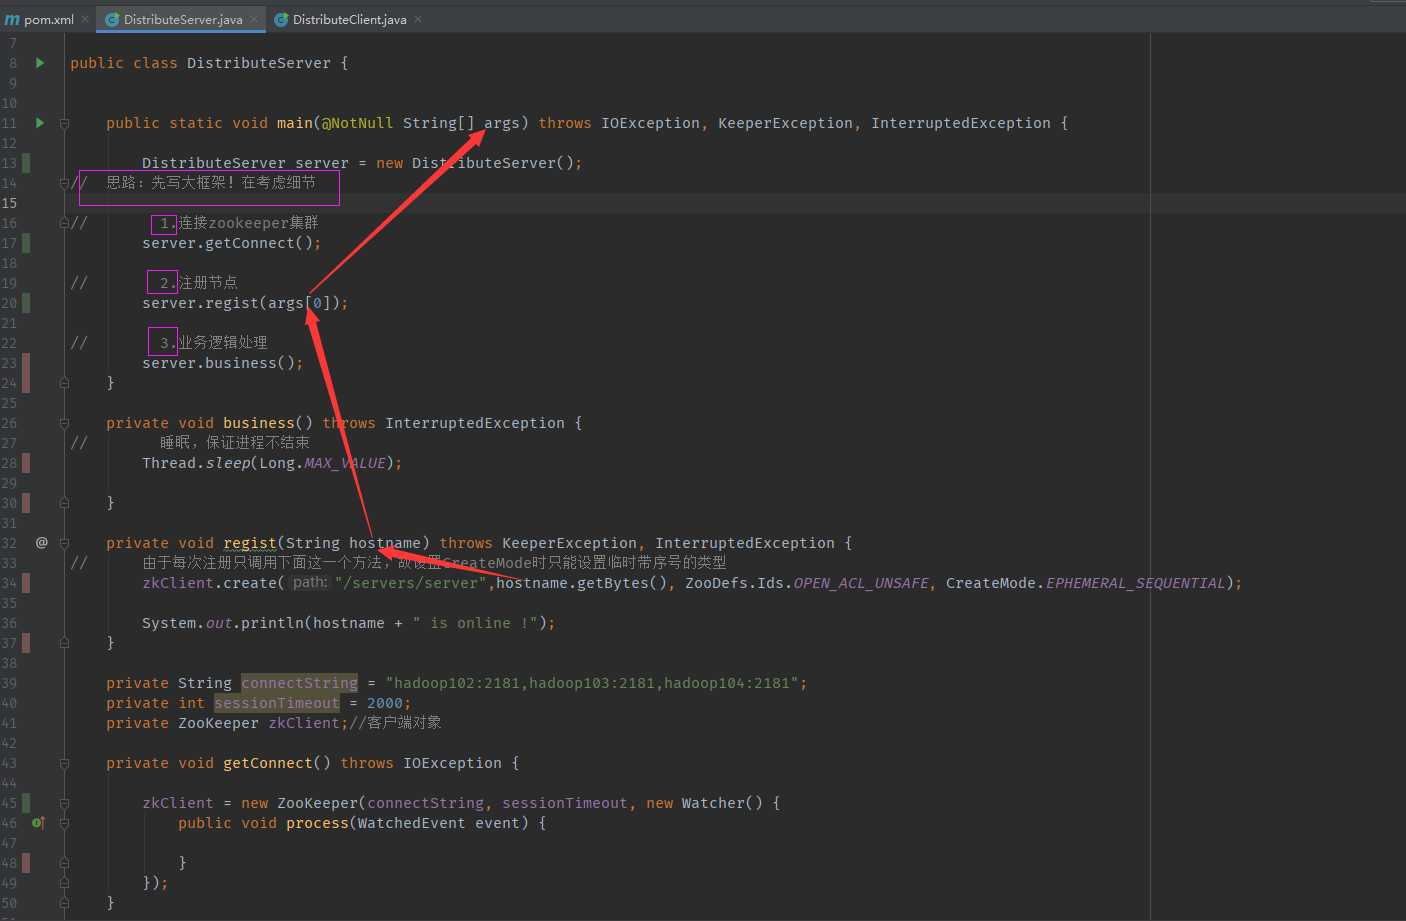
Task: Collapse the regist method fold marker
Action: (x=64, y=543)
